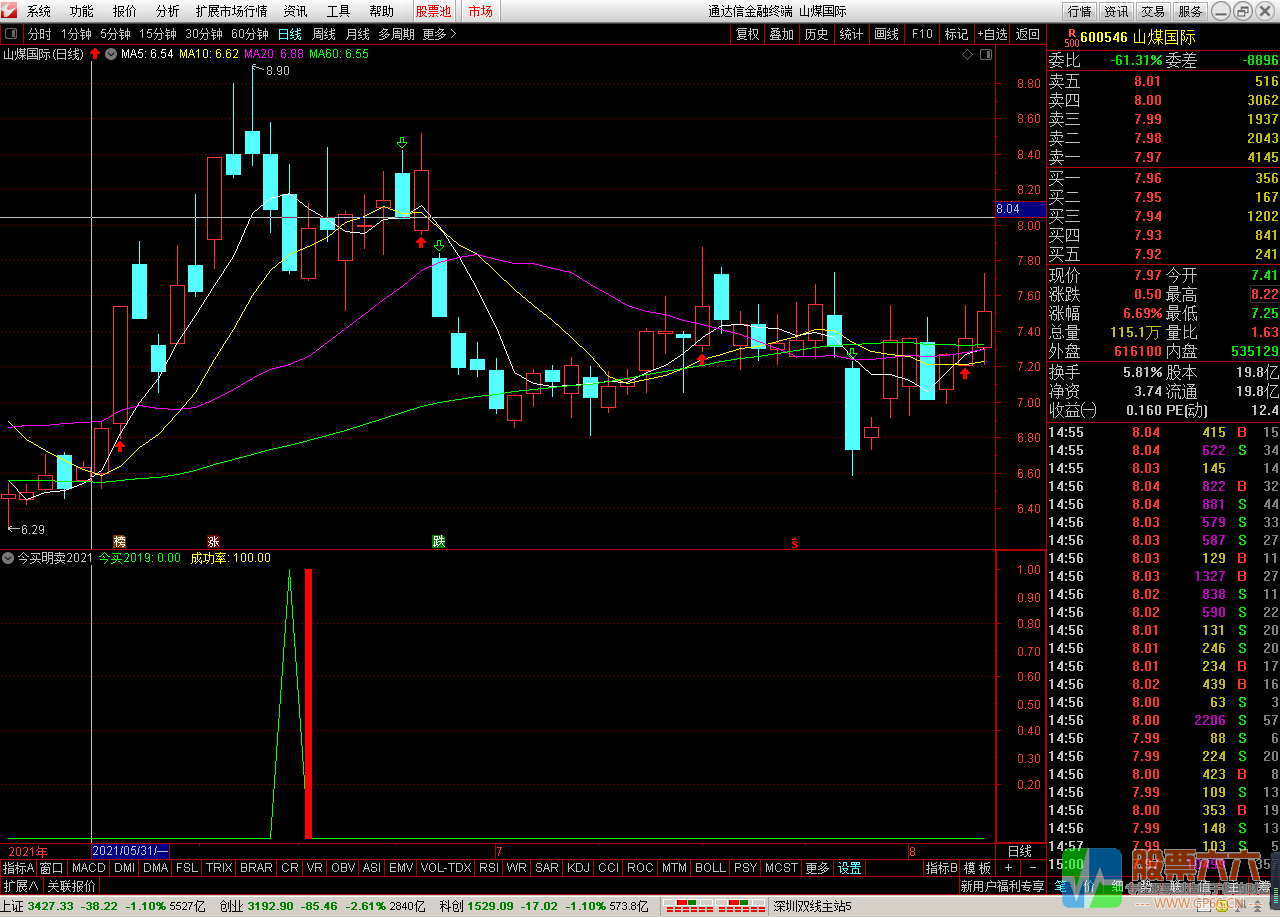The image size is (1280, 918).
Task: Click the 行情 button at top right
Action: coord(1080,11)
